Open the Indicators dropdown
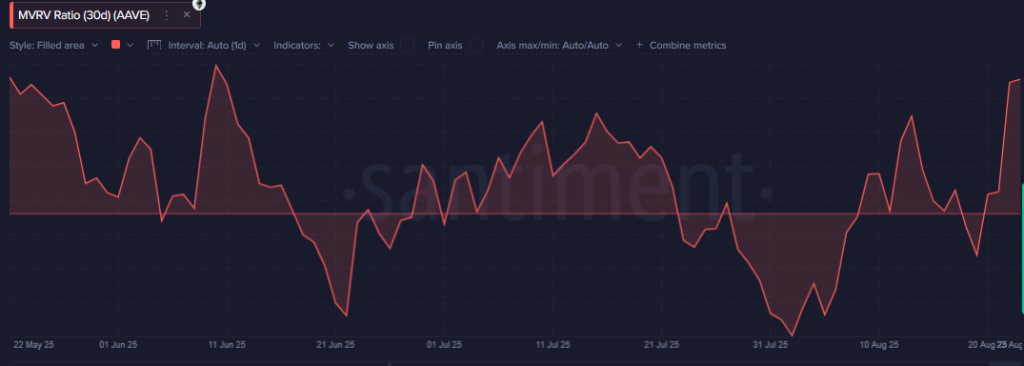1024x366 pixels. tap(304, 45)
